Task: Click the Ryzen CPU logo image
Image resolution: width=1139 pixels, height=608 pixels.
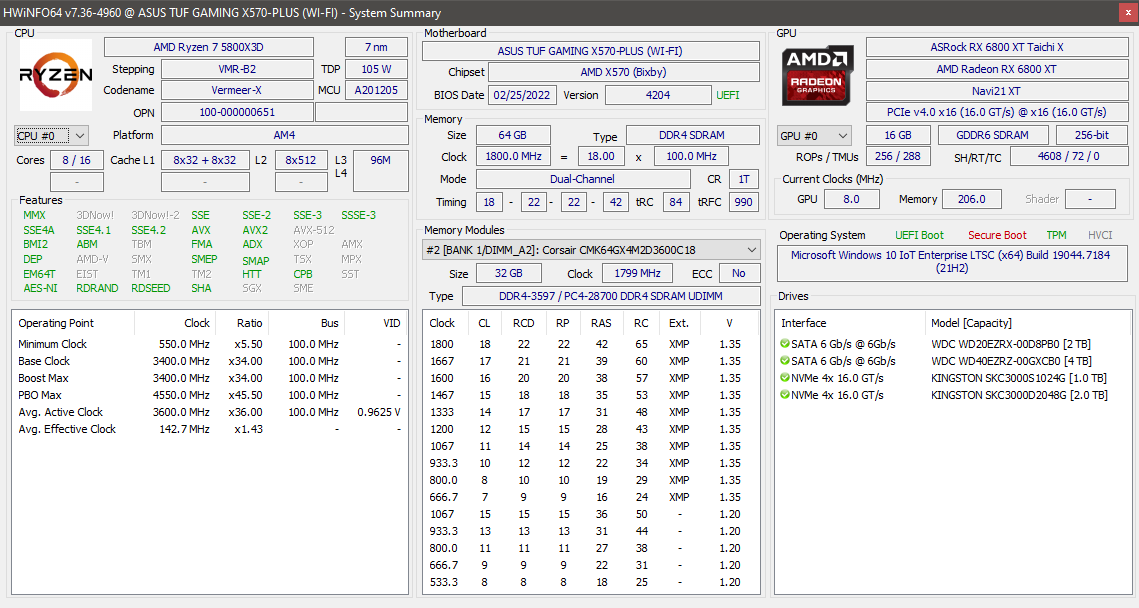Action: click(55, 75)
